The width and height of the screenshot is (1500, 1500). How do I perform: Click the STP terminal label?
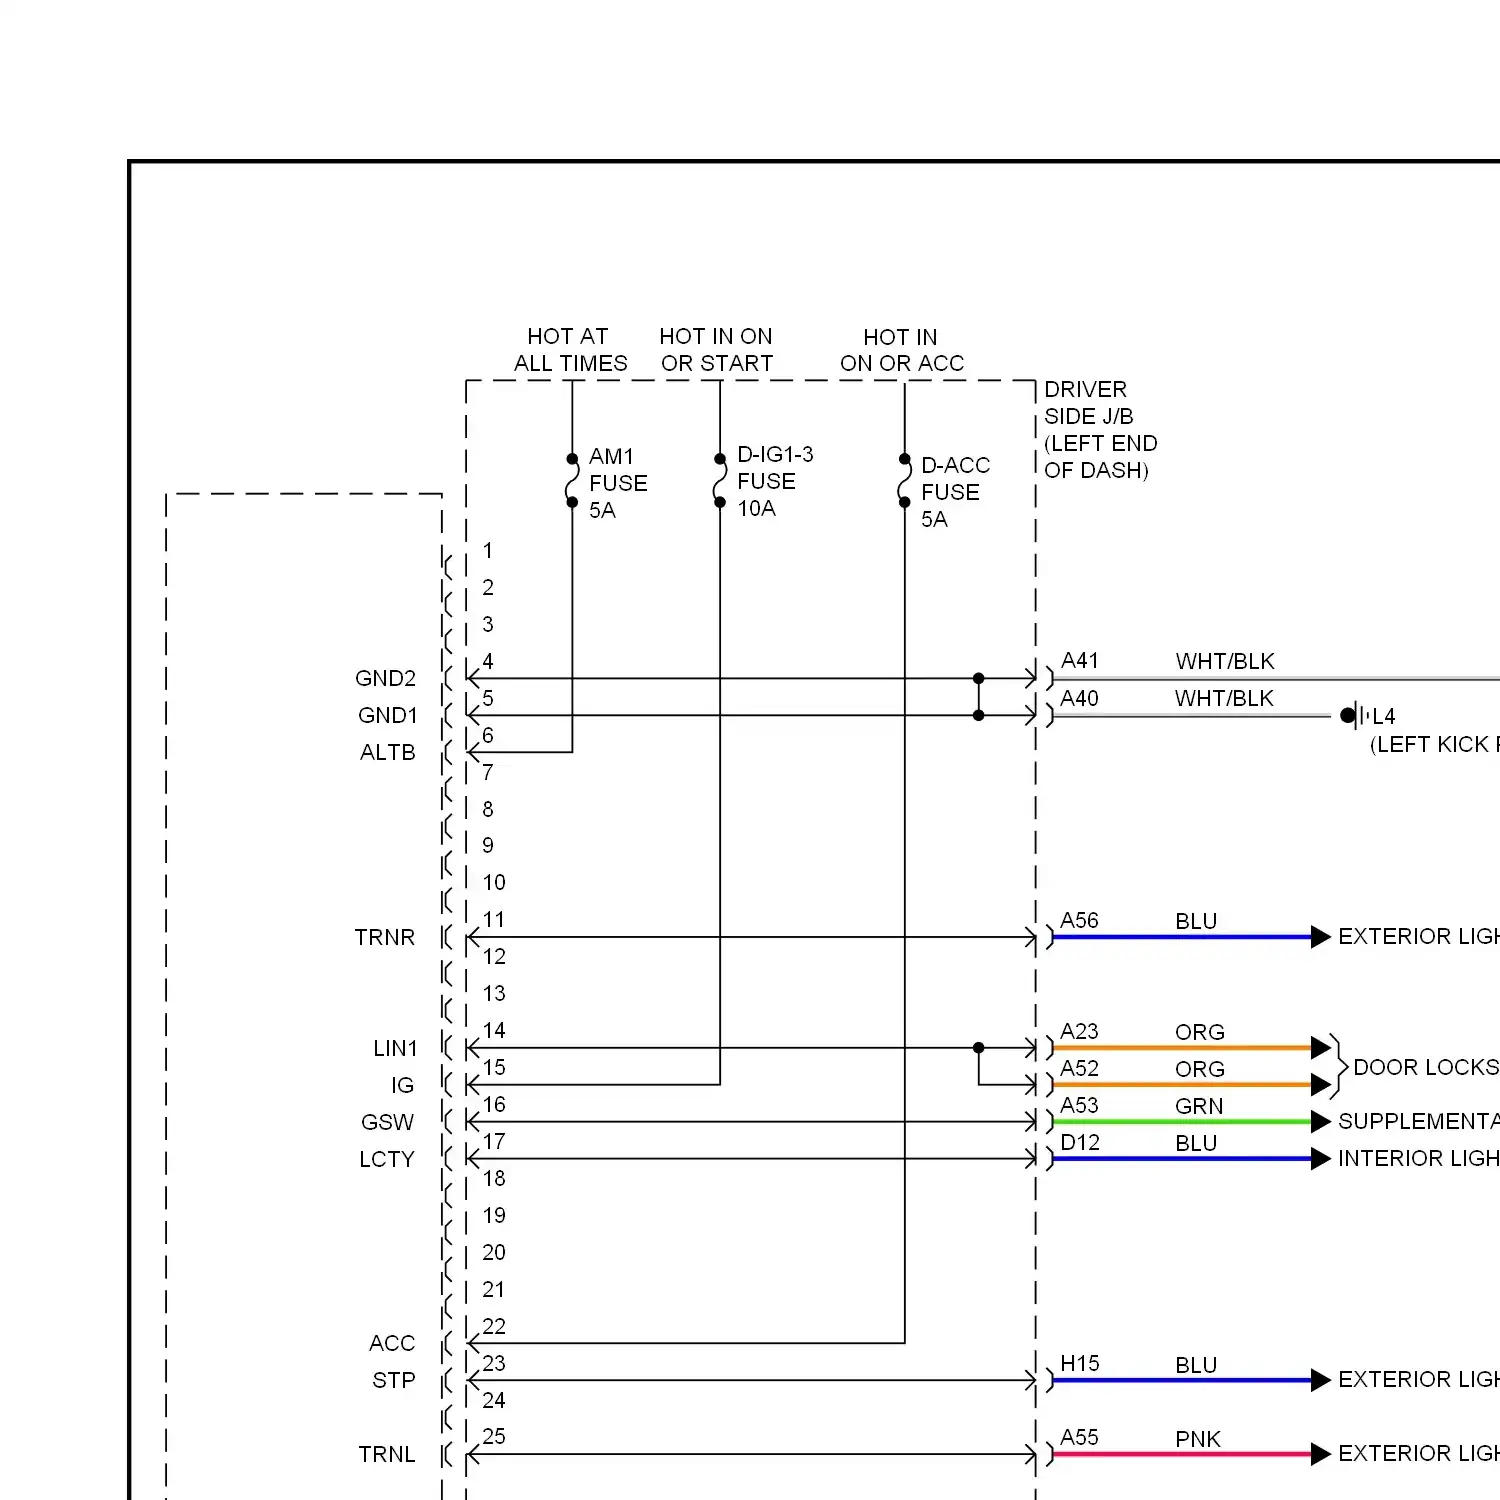(x=393, y=1381)
